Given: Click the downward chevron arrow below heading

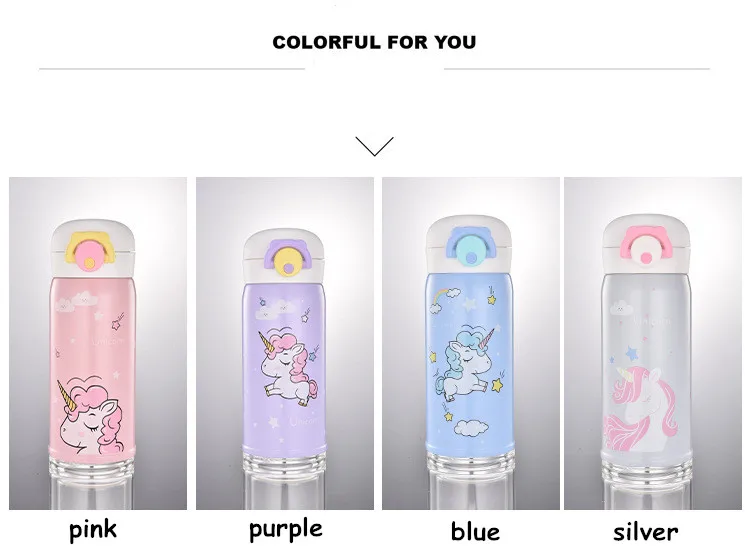Looking at the screenshot, I should [375, 146].
